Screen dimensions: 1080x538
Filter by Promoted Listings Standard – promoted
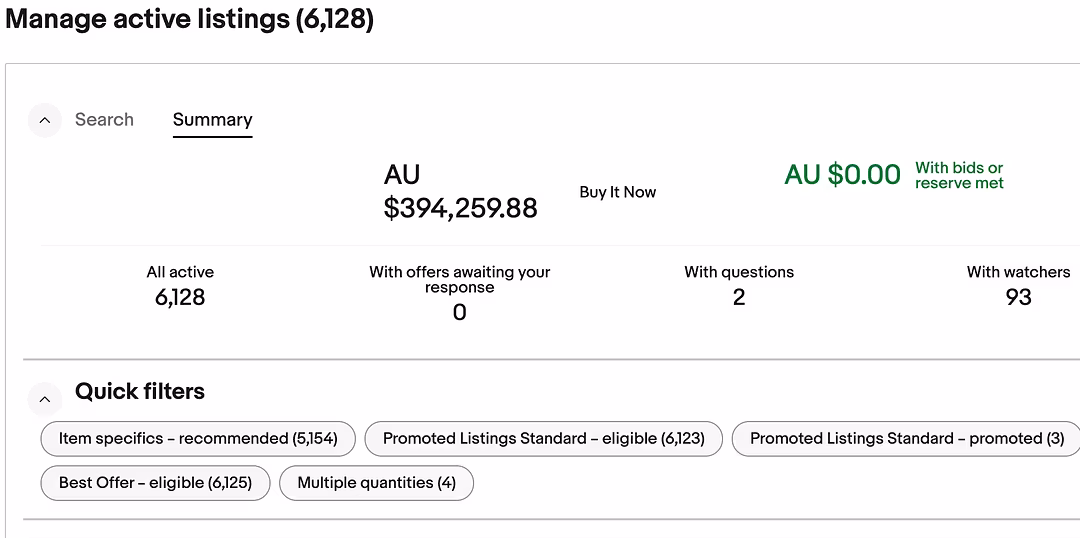click(906, 439)
